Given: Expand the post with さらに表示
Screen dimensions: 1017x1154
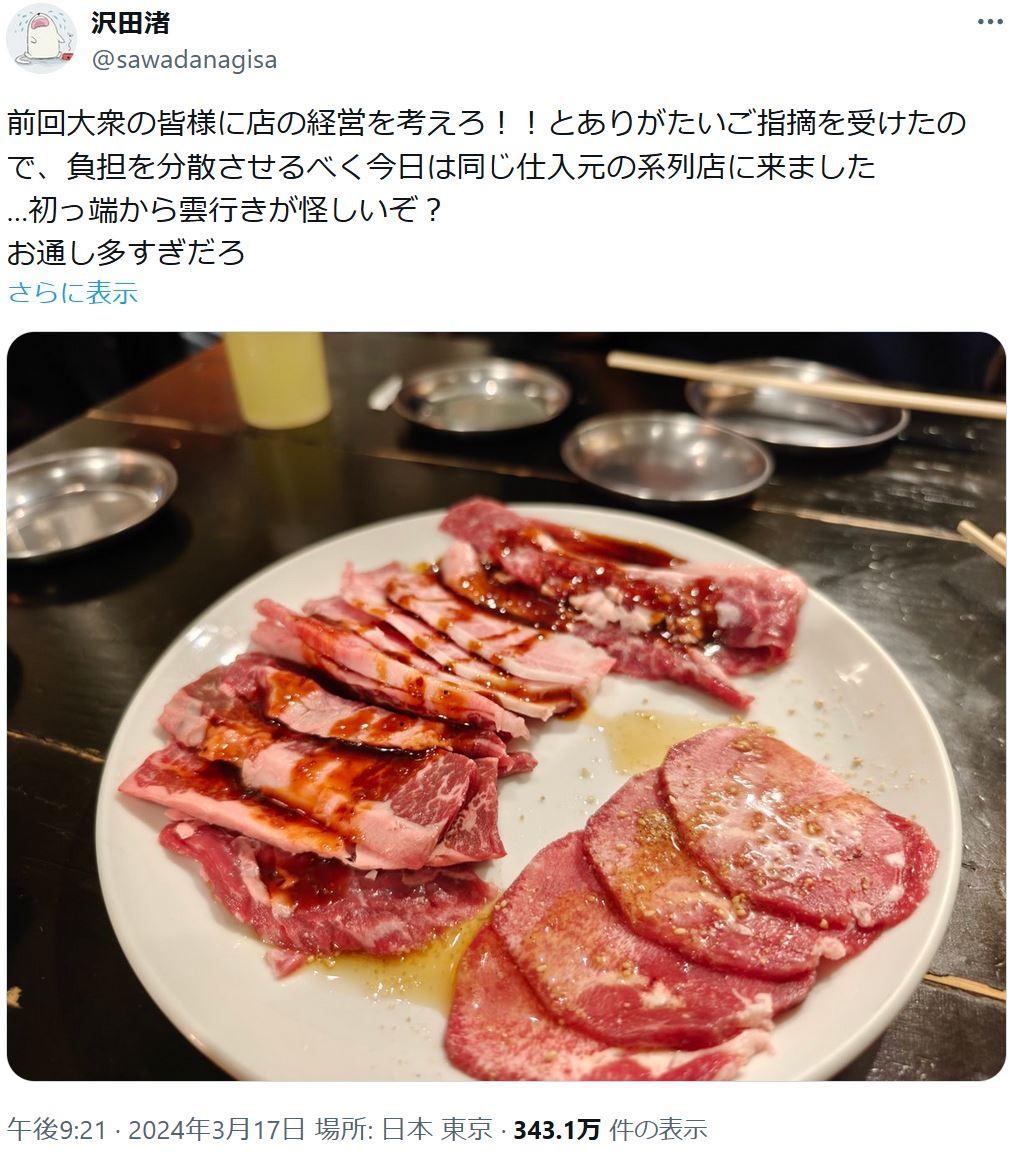Looking at the screenshot, I should (73, 293).
